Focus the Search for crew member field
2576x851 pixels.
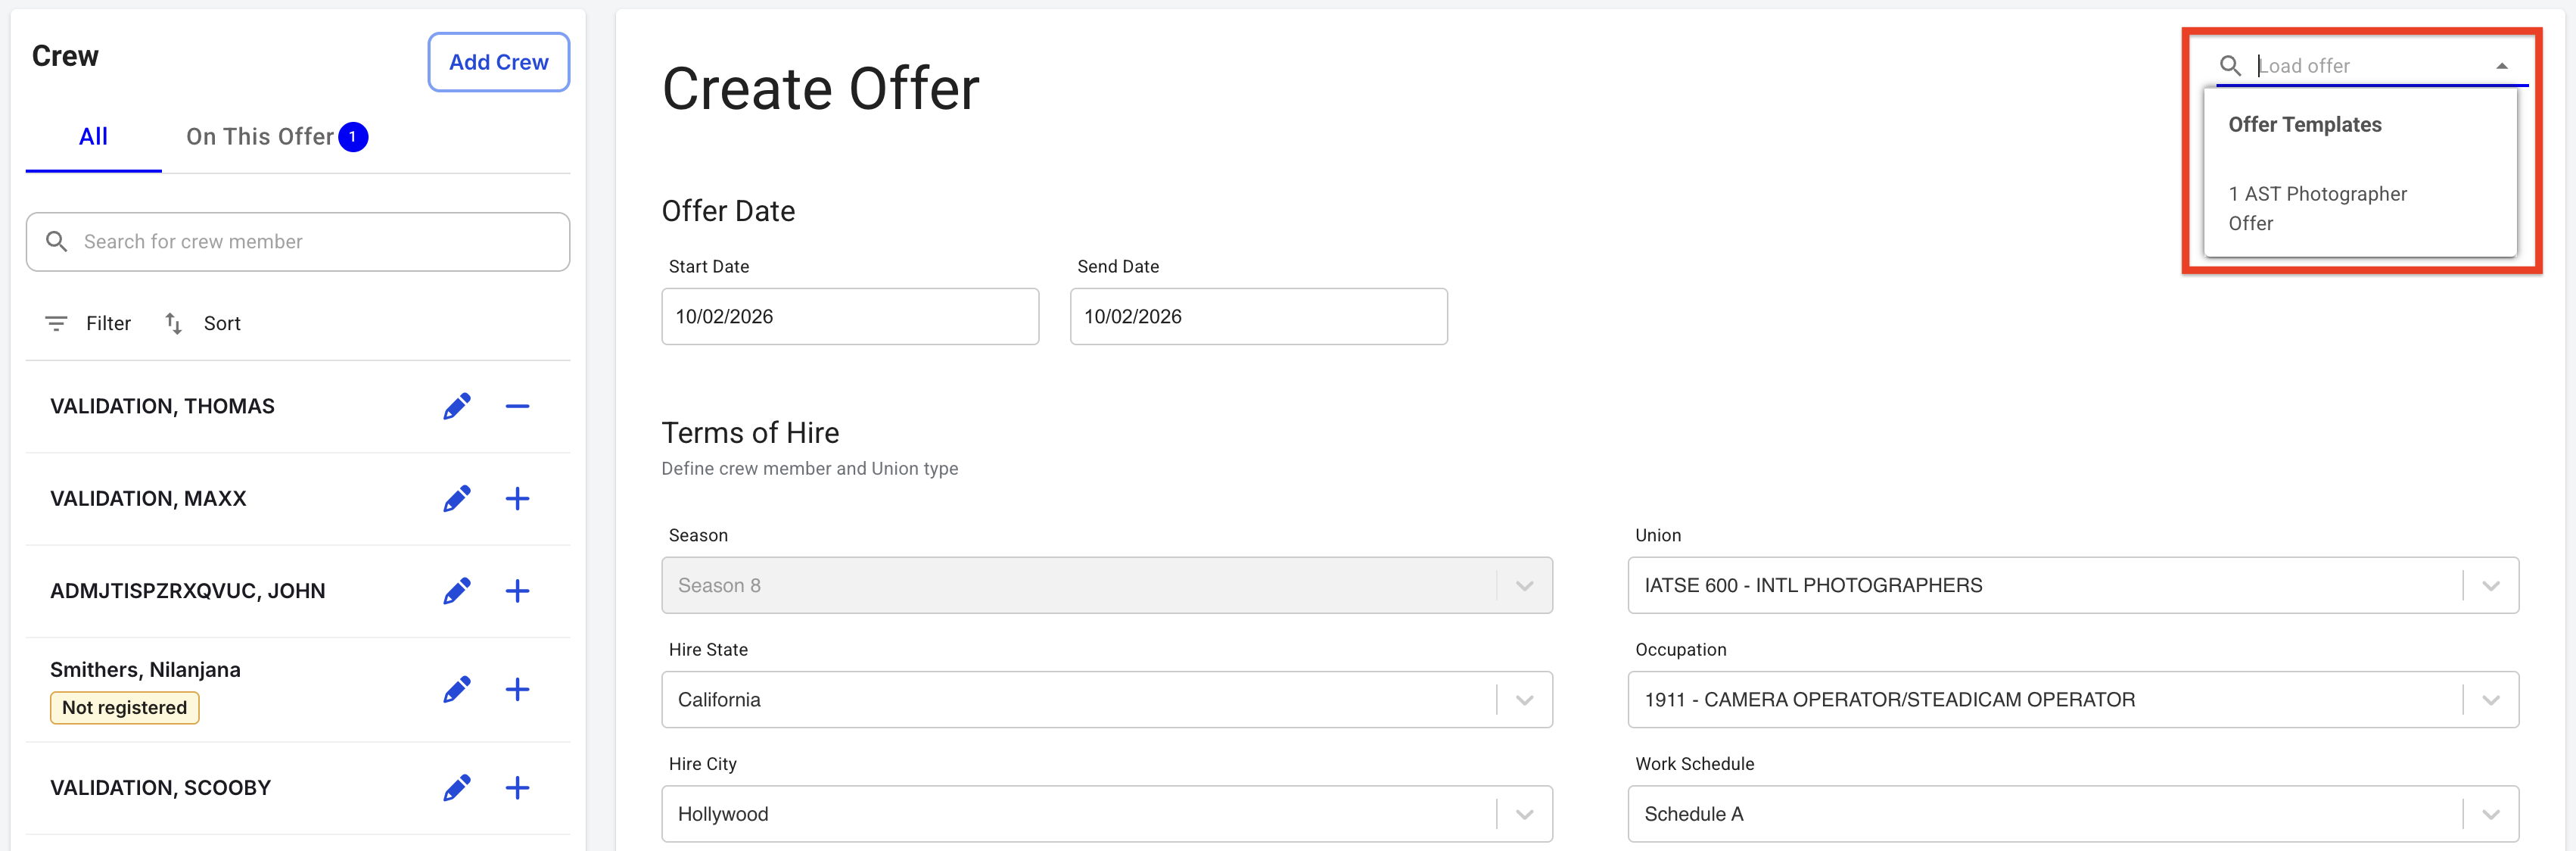pos(298,242)
